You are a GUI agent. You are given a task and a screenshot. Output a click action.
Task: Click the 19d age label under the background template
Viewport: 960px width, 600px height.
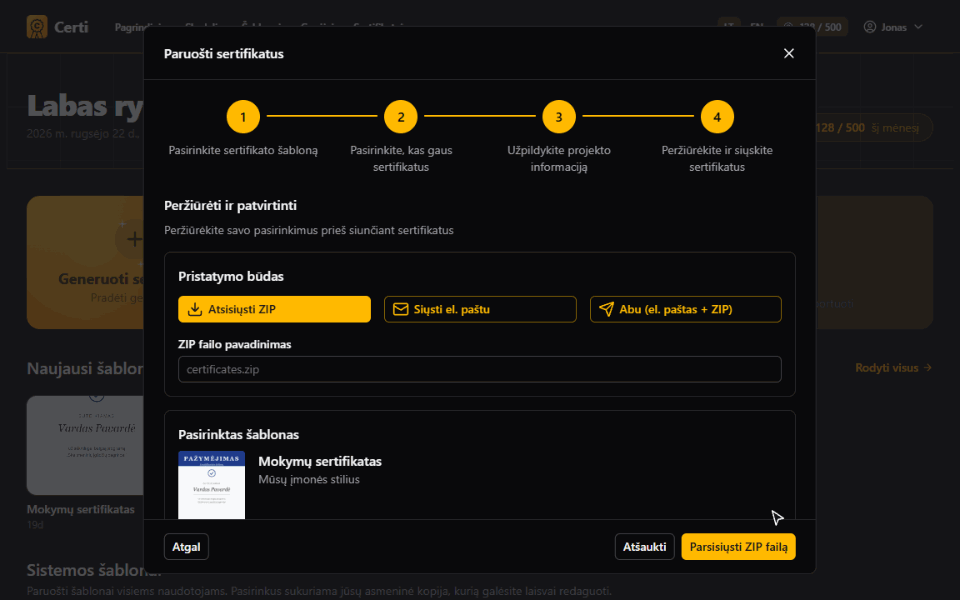(x=35, y=525)
